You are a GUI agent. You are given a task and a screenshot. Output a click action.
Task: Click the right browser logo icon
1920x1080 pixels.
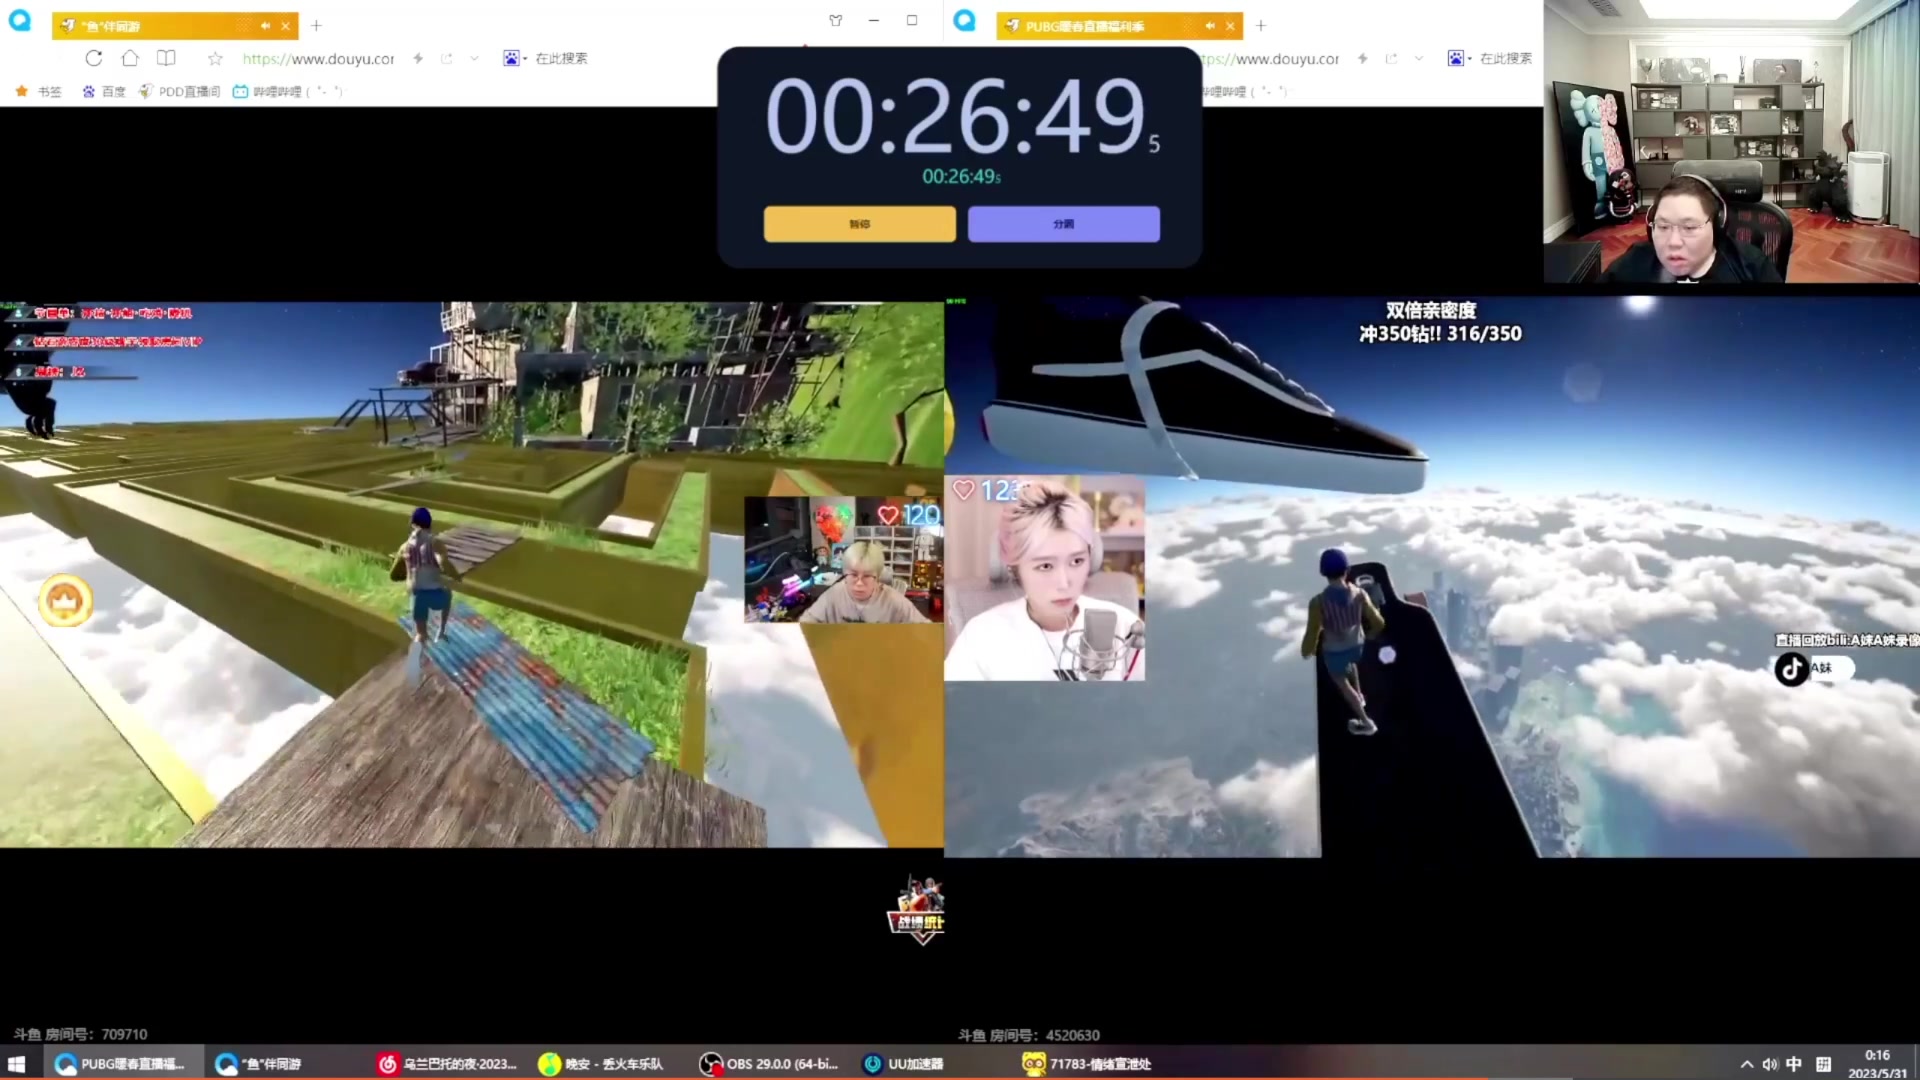click(964, 20)
